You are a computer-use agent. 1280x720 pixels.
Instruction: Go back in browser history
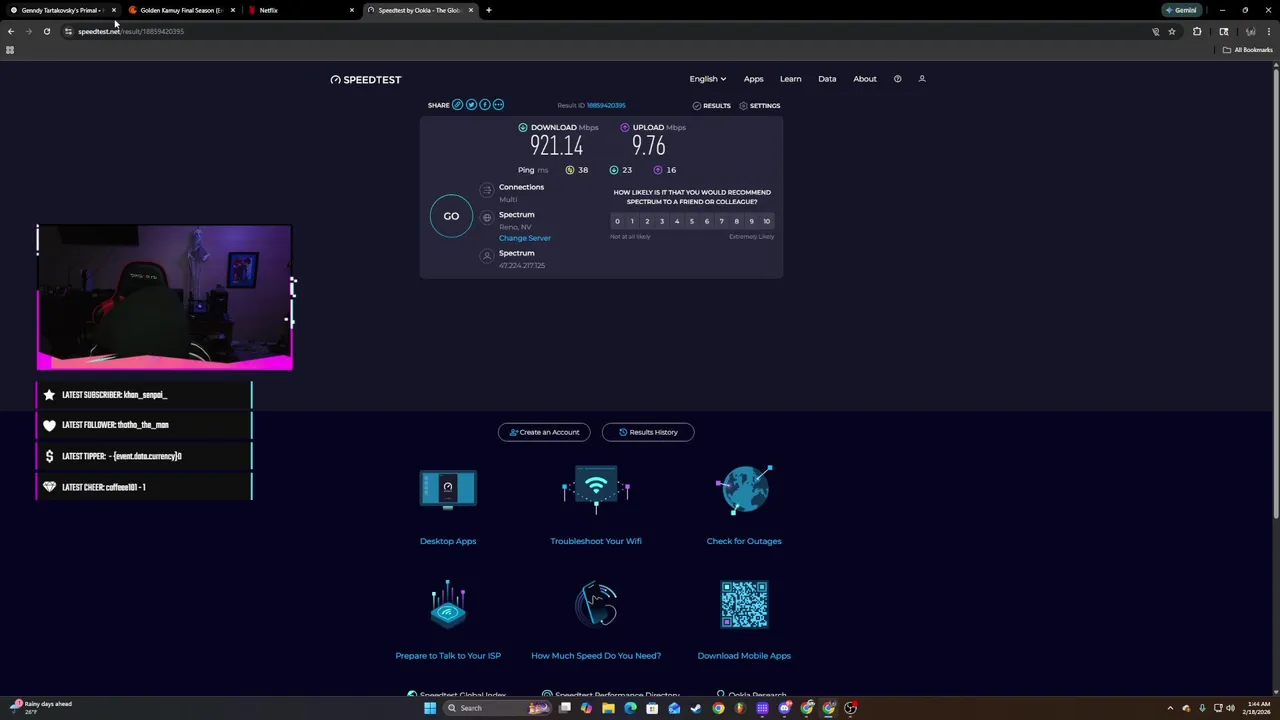click(x=11, y=31)
